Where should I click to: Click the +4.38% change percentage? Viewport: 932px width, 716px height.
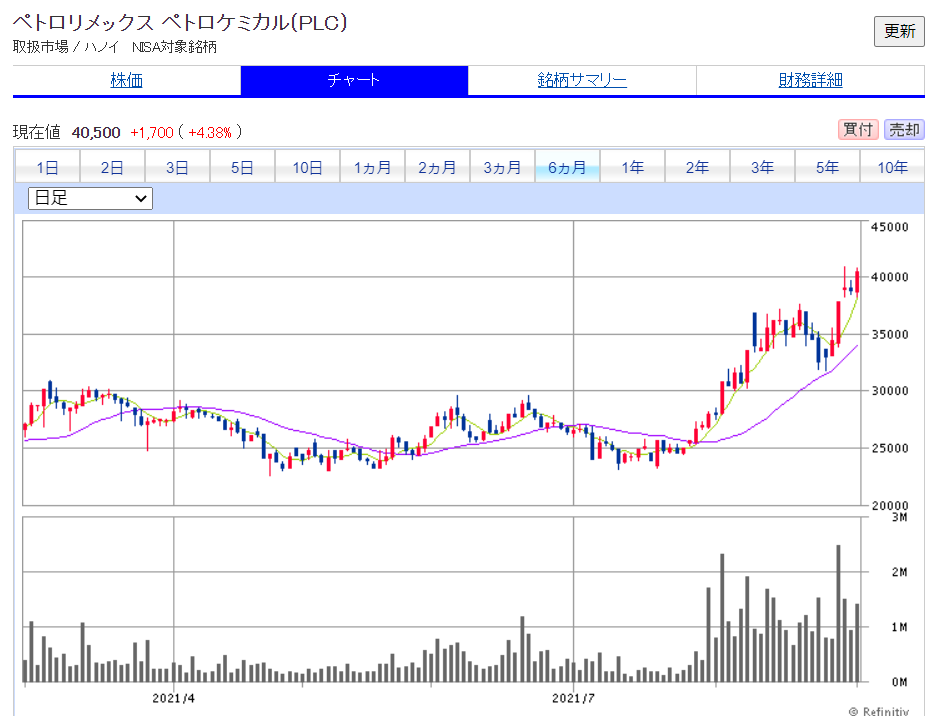click(210, 132)
